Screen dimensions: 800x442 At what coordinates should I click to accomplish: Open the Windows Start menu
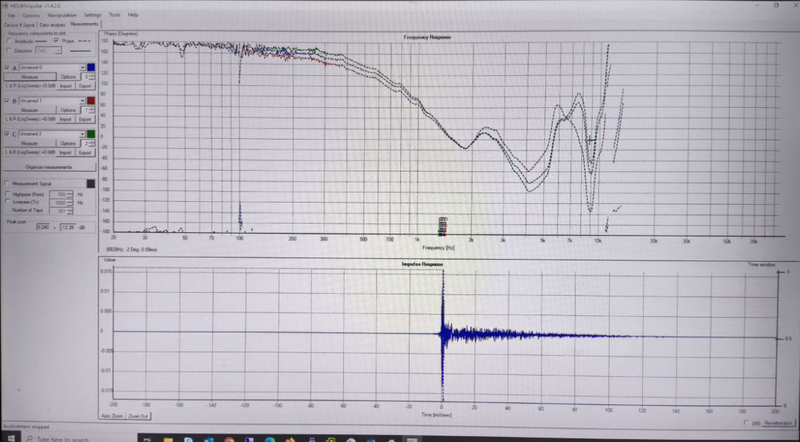[x=9, y=438]
